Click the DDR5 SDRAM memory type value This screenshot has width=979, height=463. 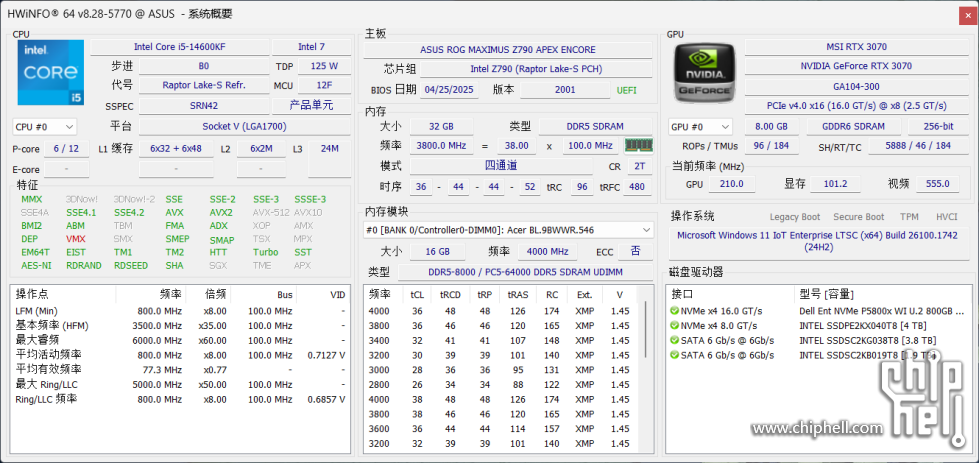(x=596, y=126)
